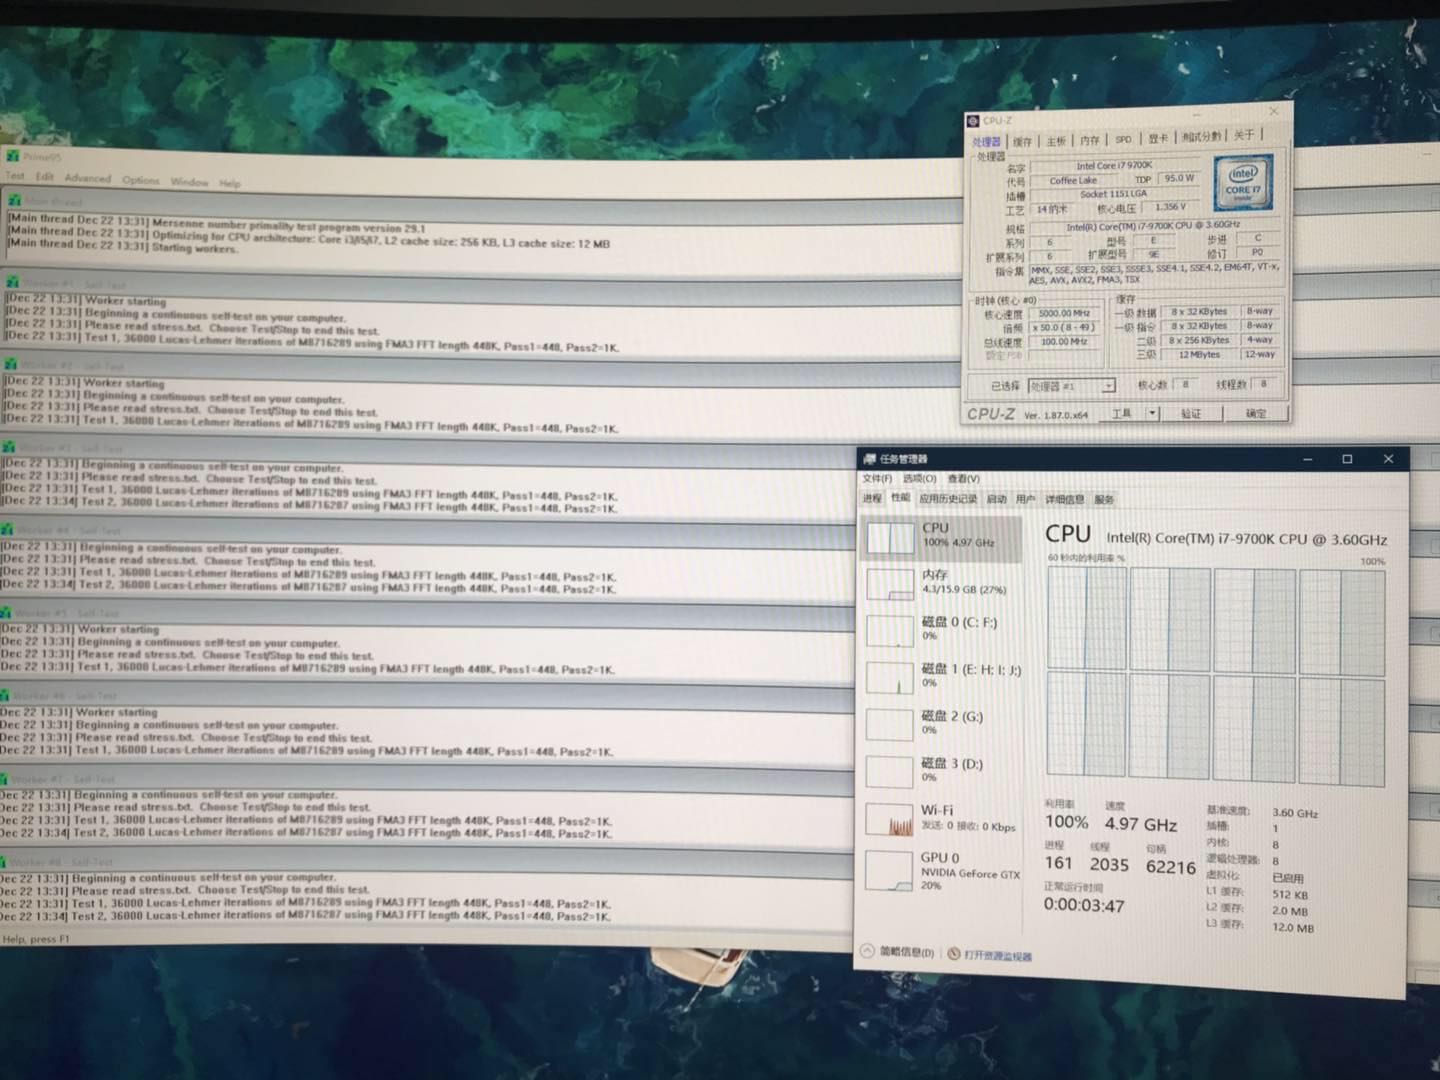Click the 5000.00 MHz core speed field in CPU-Z

[1064, 313]
